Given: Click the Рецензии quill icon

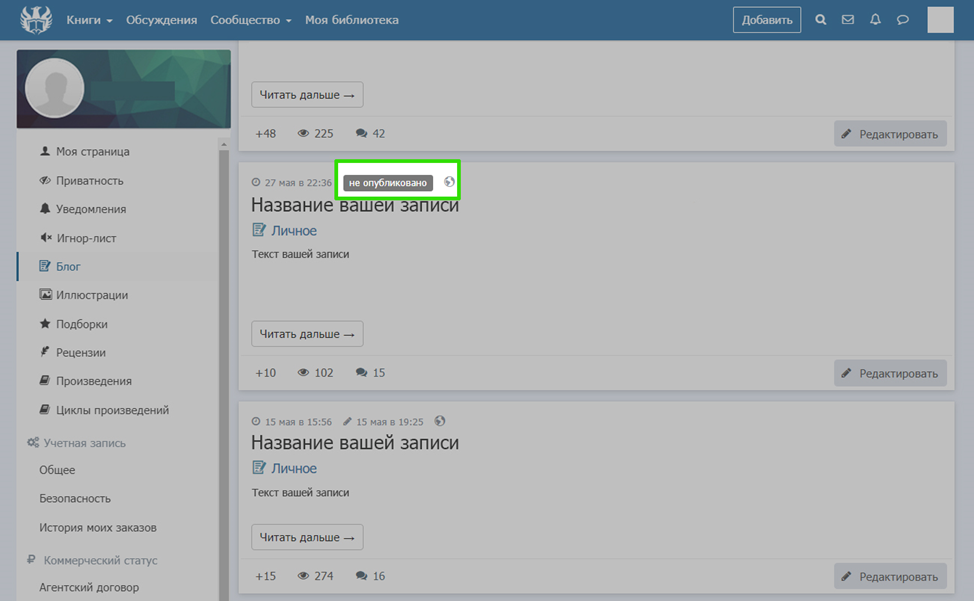Looking at the screenshot, I should (45, 351).
